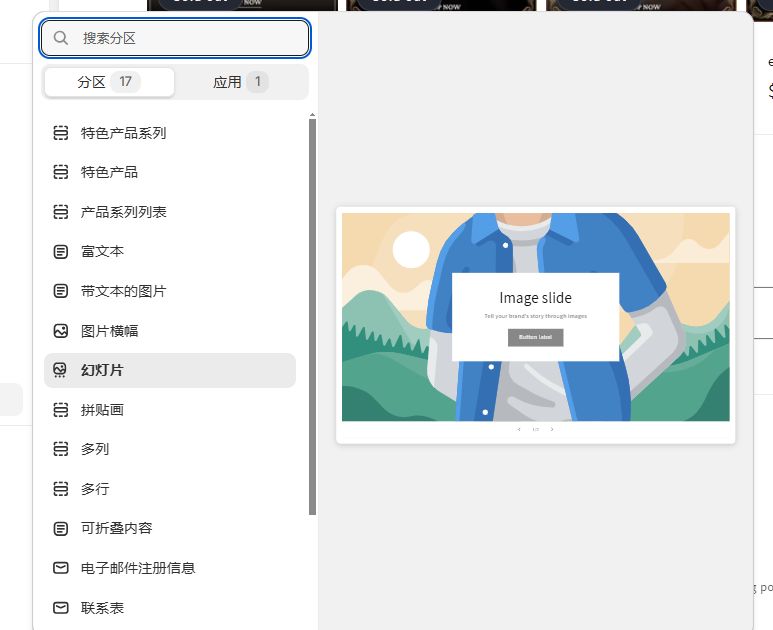Click the 产品系列列表 section icon

(x=61, y=212)
